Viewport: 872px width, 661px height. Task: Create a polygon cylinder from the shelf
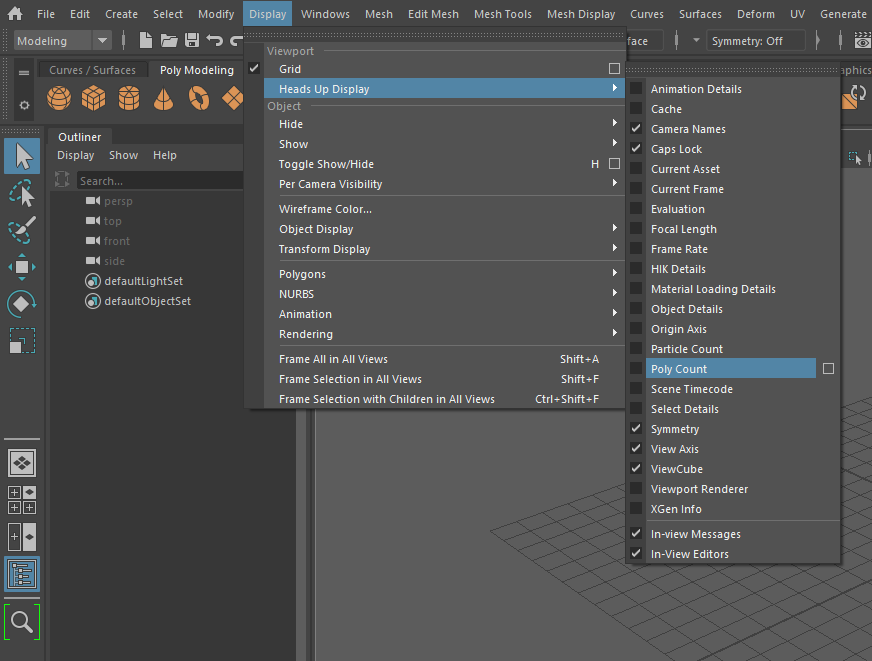click(x=128, y=99)
